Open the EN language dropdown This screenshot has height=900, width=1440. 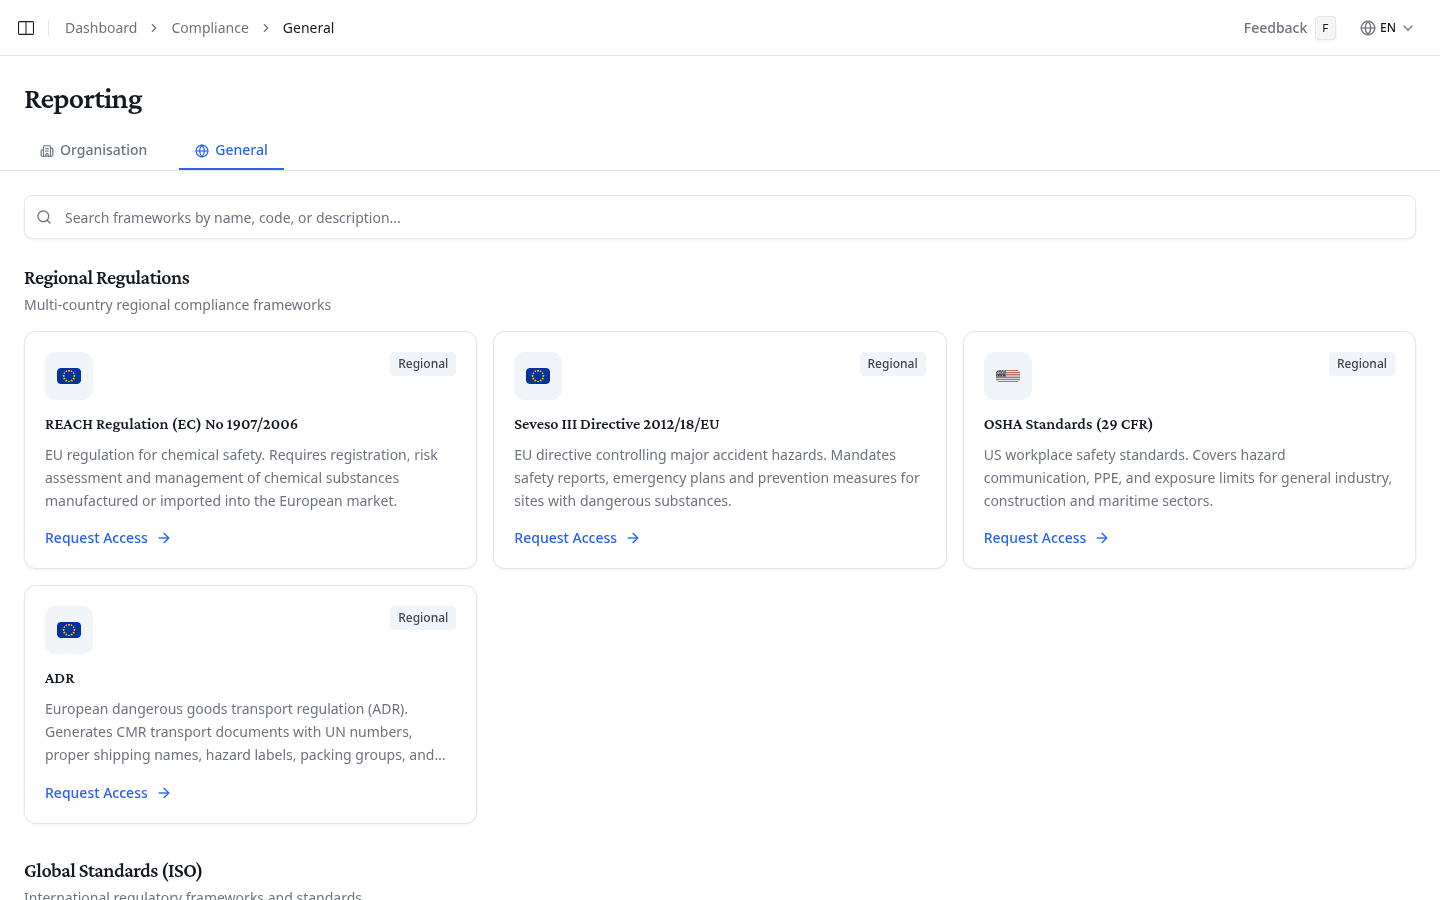(1389, 27)
